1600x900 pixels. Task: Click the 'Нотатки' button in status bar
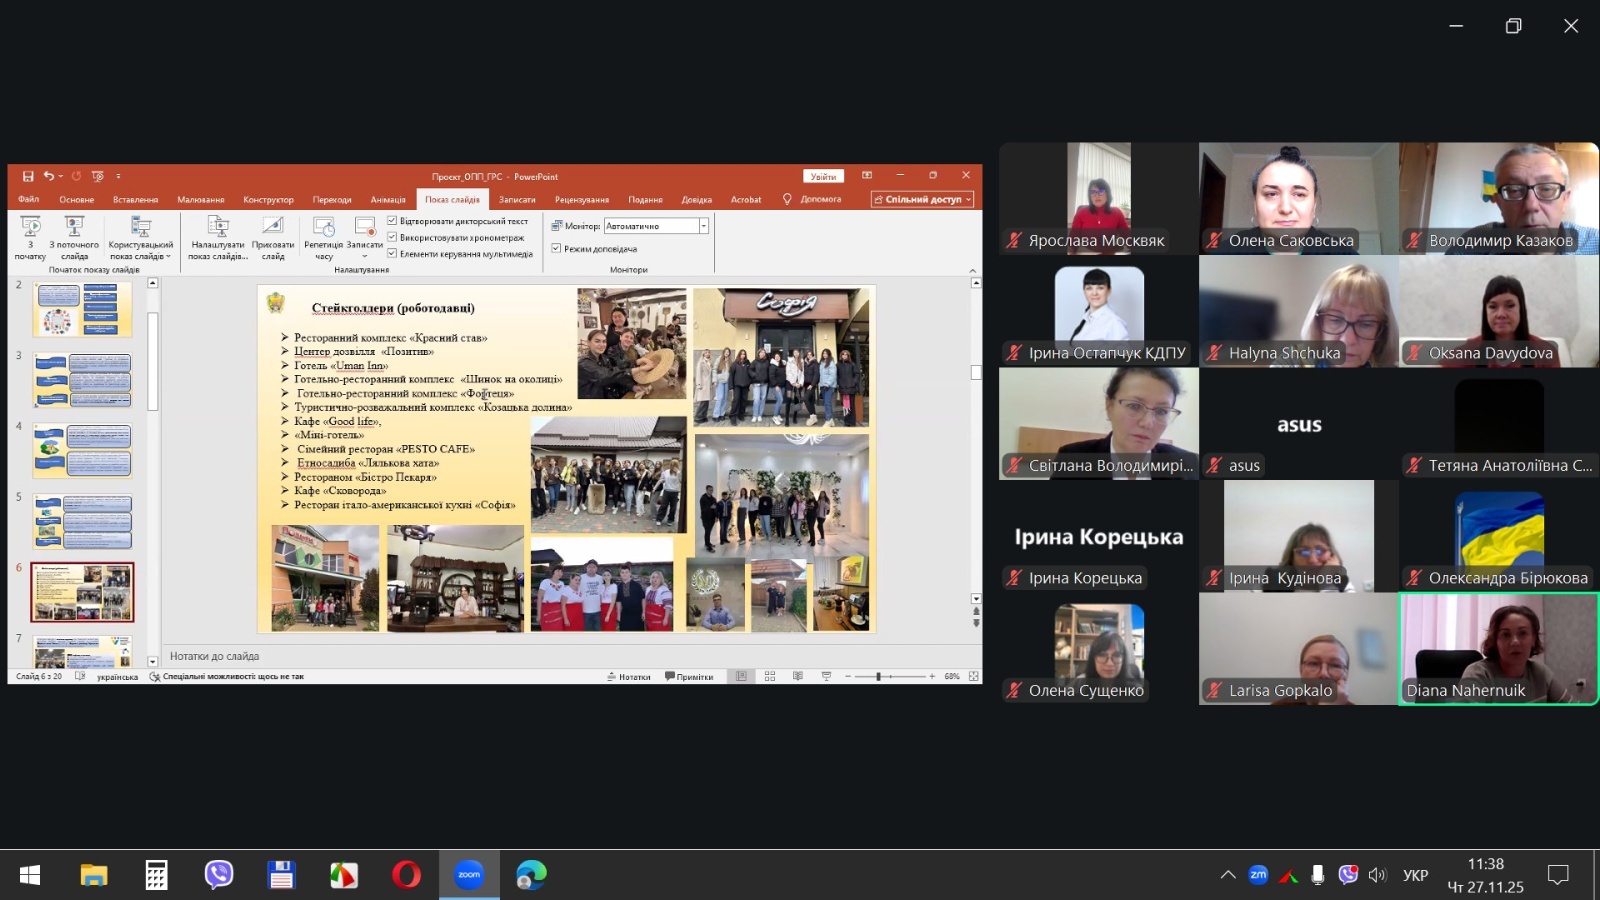pos(628,677)
